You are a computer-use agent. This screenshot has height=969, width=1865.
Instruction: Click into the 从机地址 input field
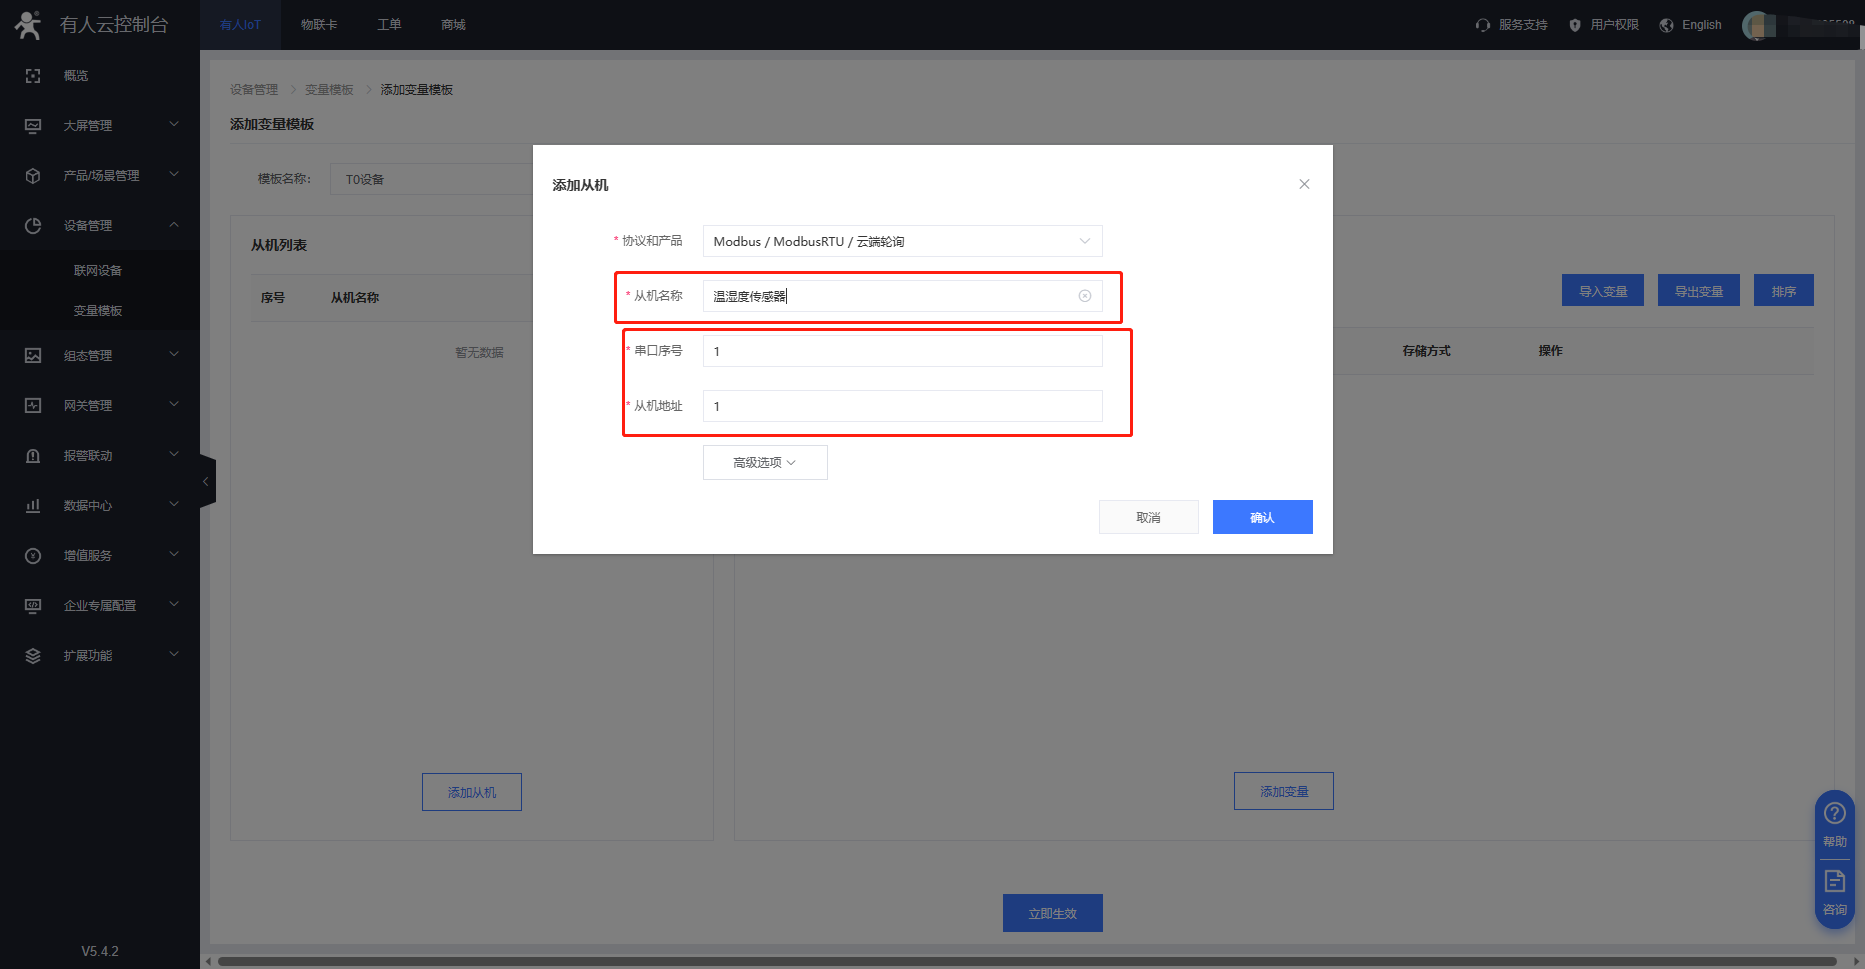point(902,406)
